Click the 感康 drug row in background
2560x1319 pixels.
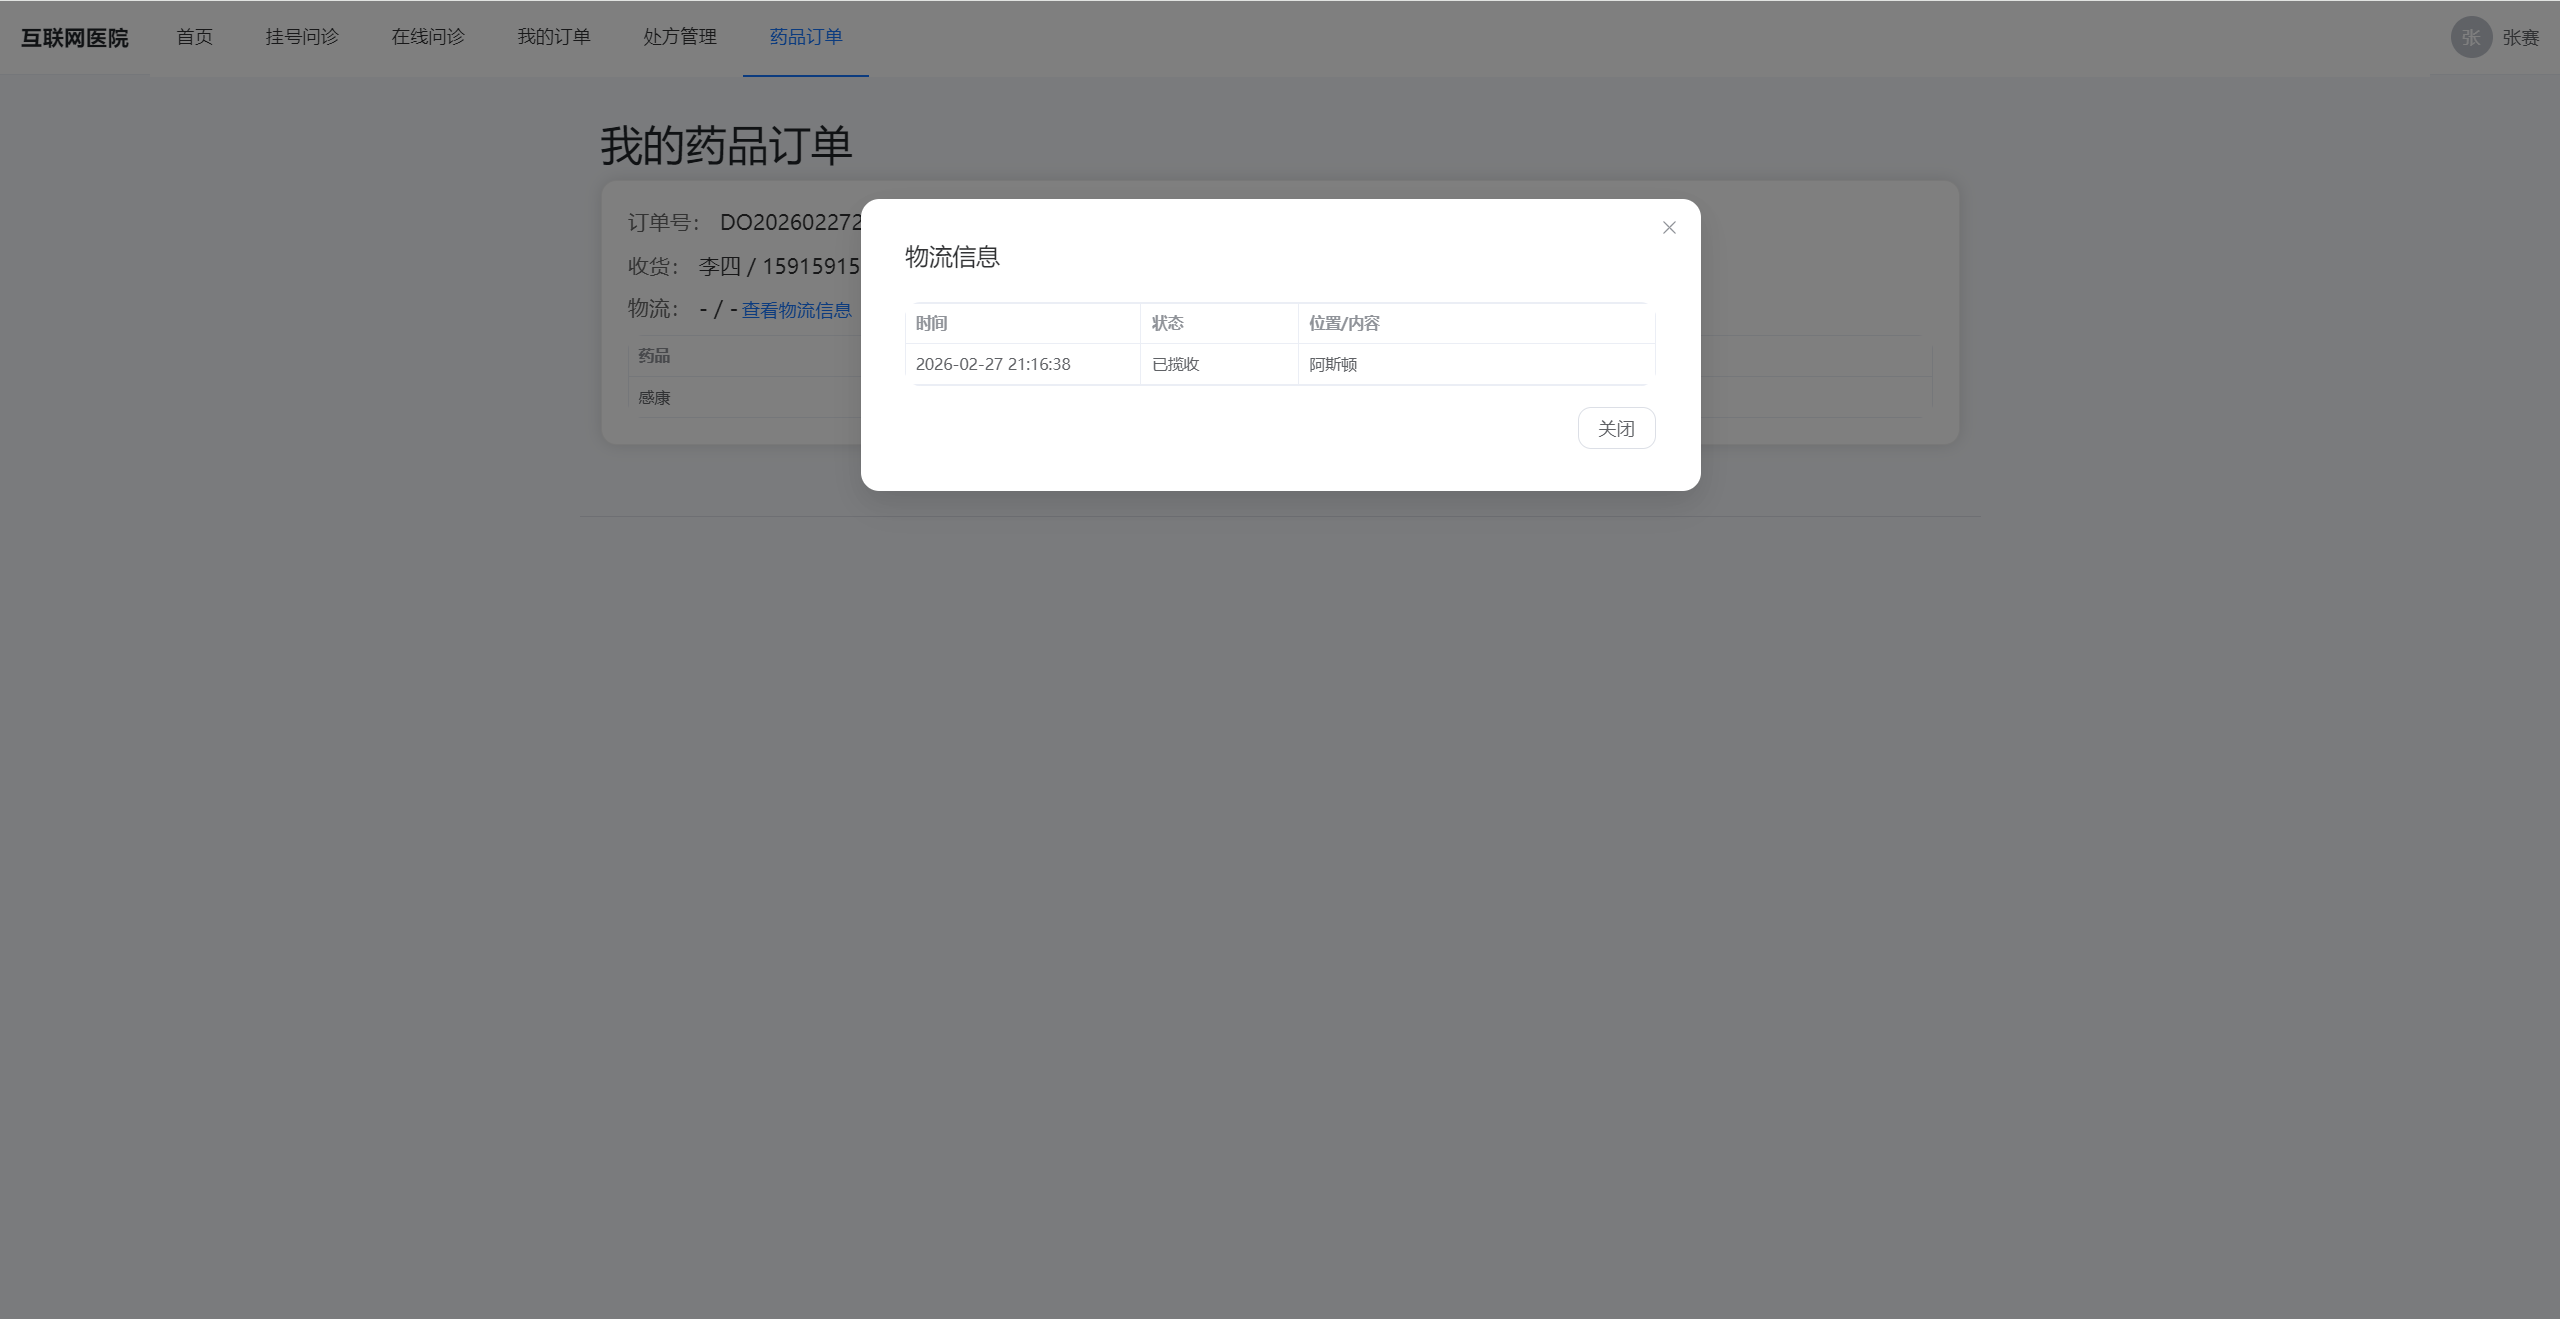(x=654, y=397)
